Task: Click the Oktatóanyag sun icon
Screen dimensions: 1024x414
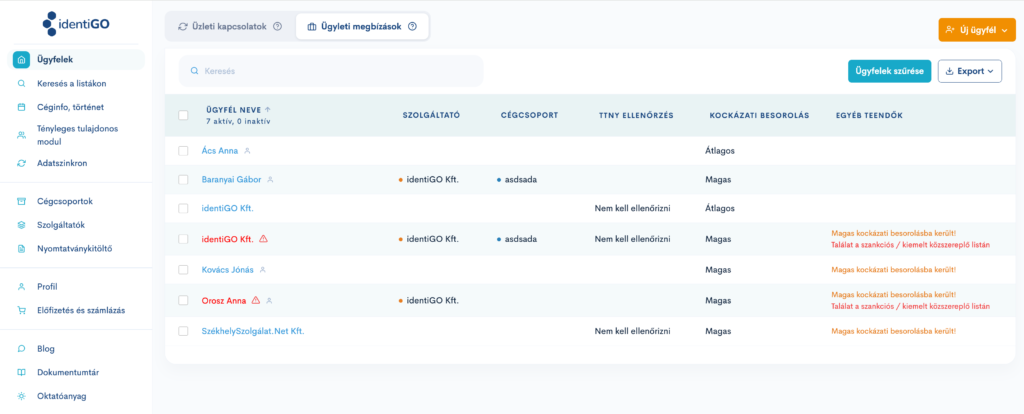Action: [x=22, y=396]
